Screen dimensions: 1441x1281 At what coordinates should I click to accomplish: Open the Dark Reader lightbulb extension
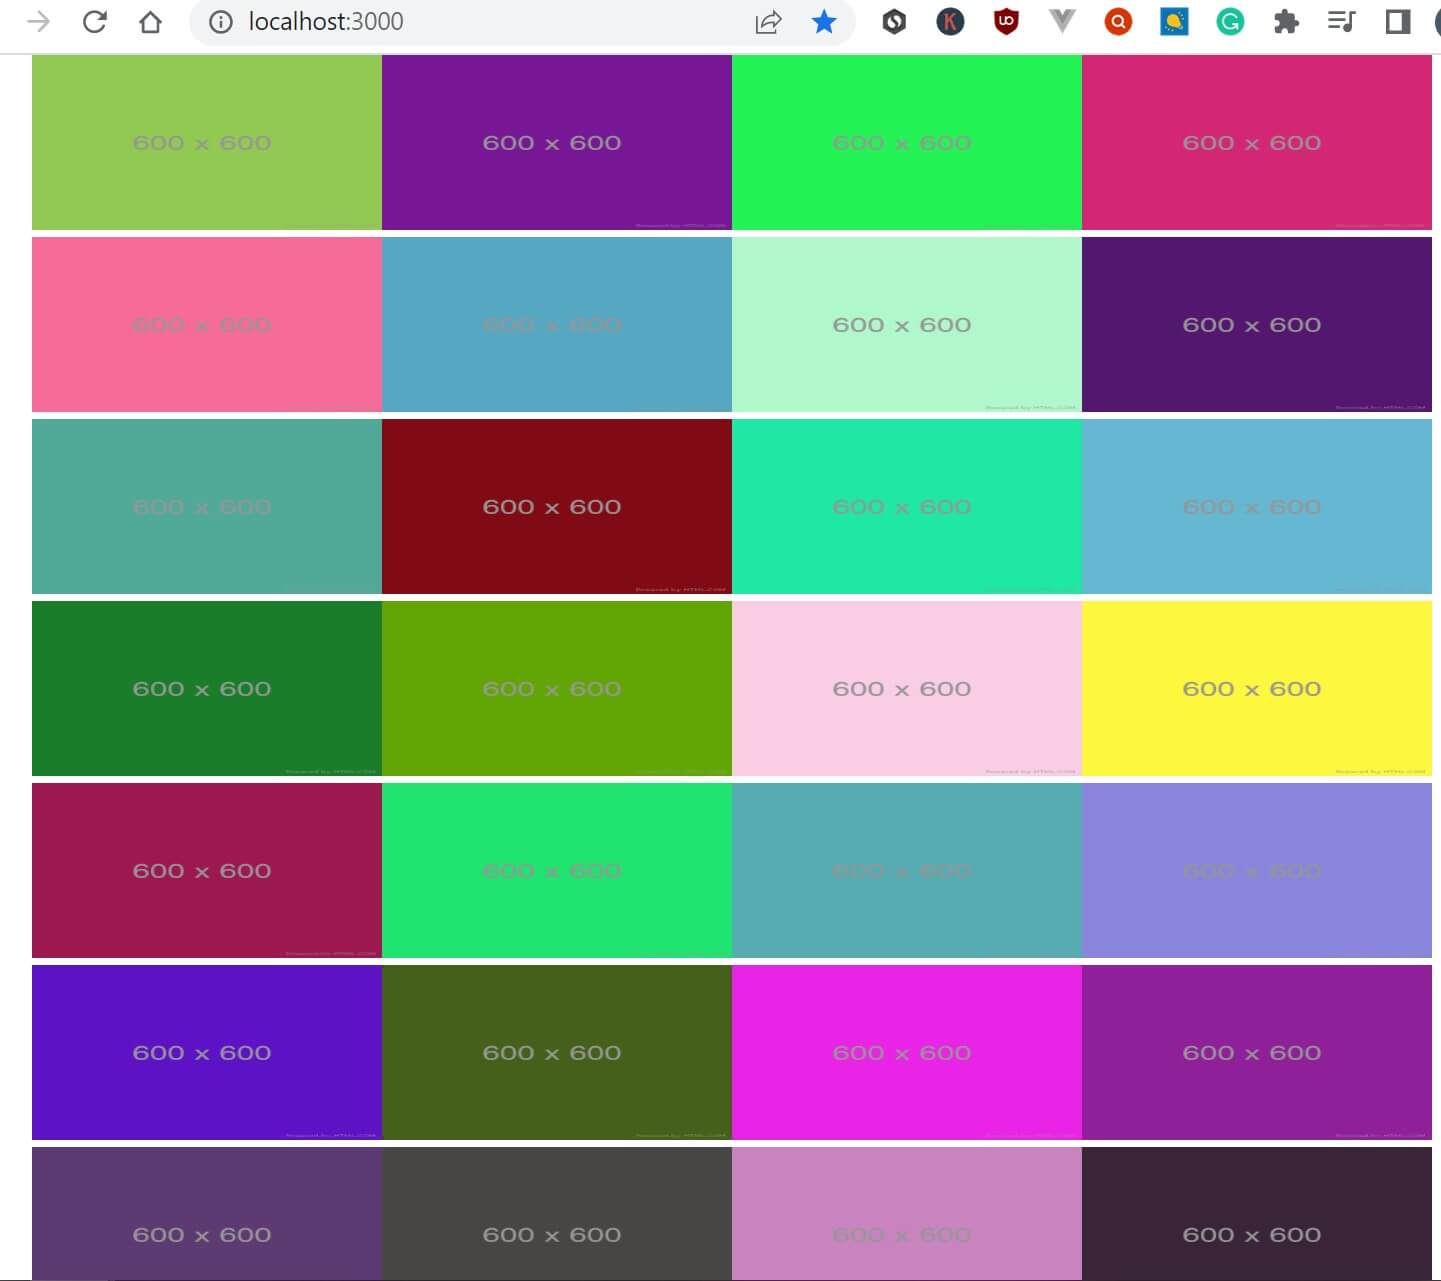(x=1174, y=21)
